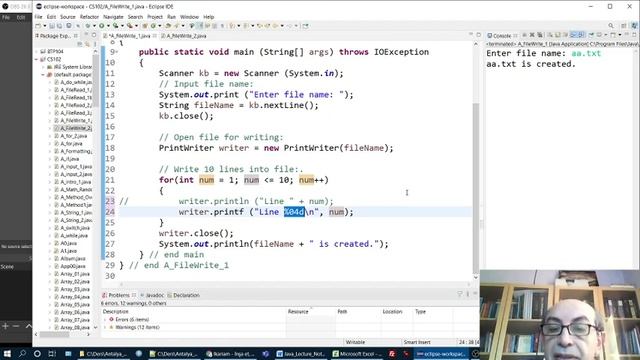The width and height of the screenshot is (640, 360).
Task: Click the New Java Class icon
Action: pyautogui.click(x=153, y=26)
